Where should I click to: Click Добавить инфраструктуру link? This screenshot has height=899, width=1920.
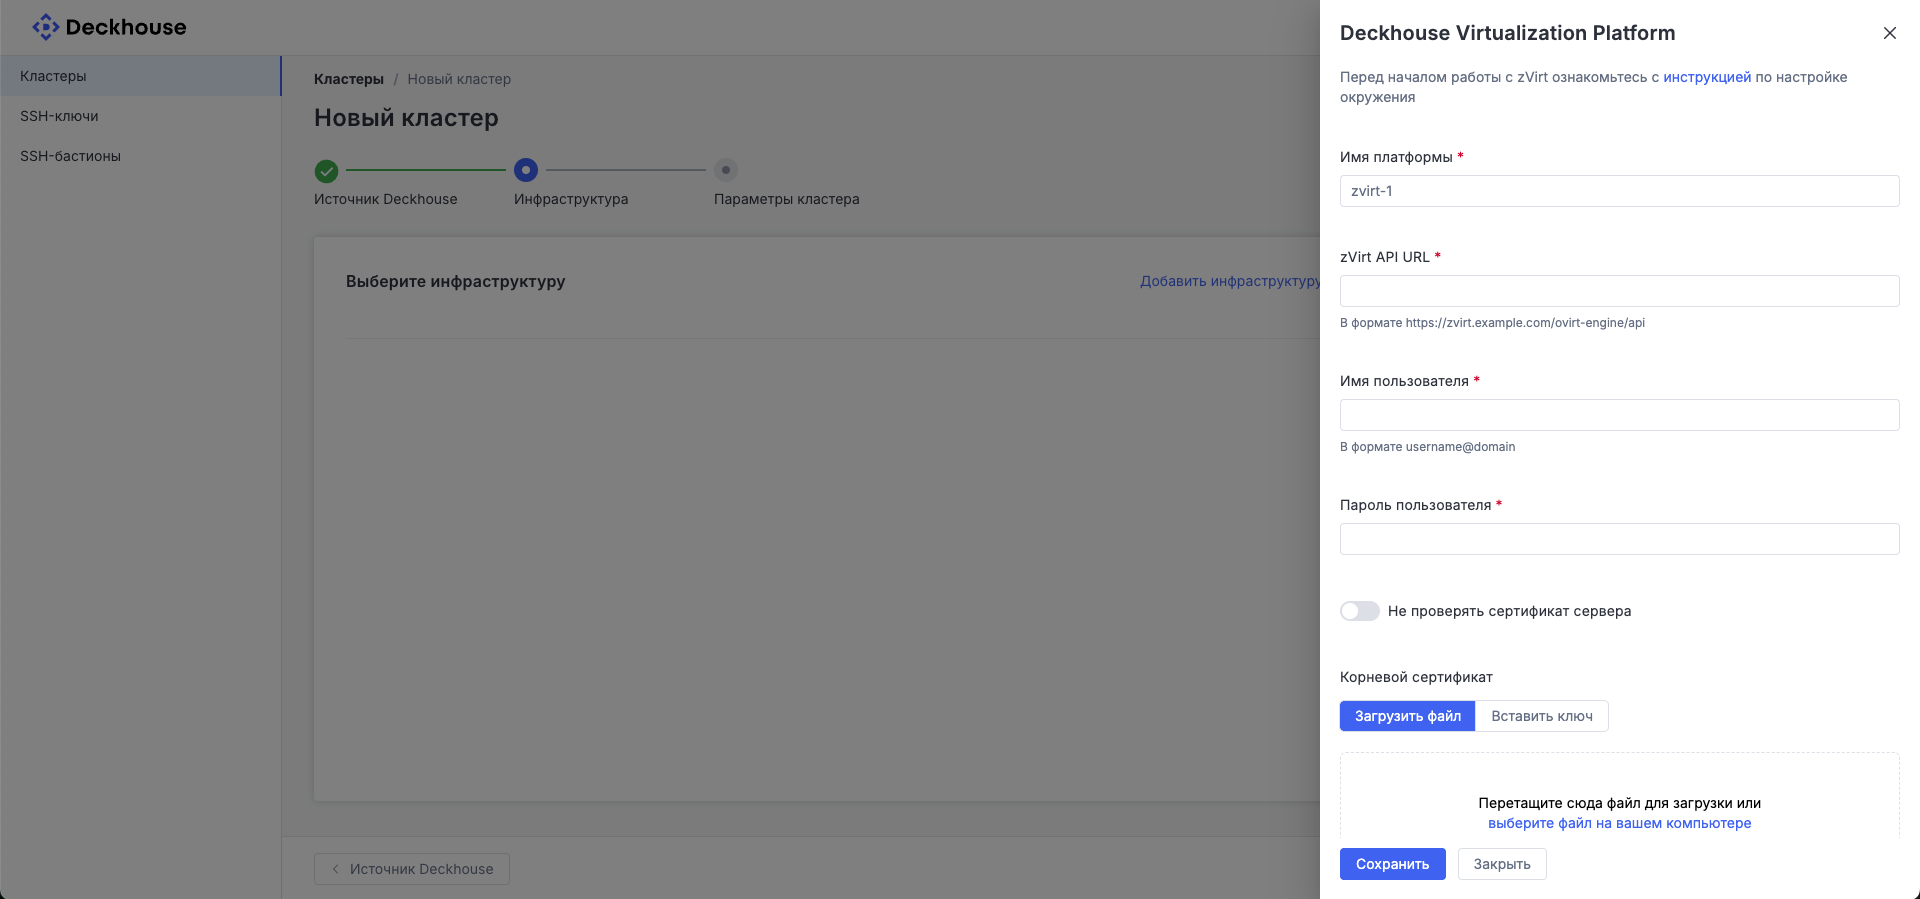(1230, 281)
